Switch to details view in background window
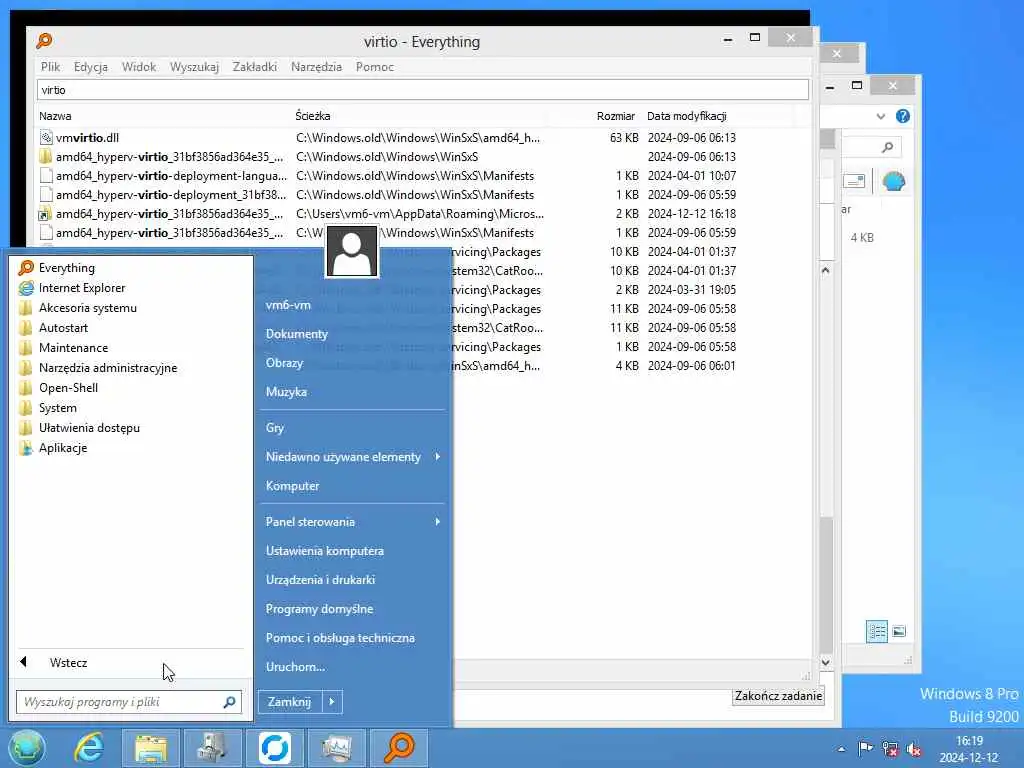Viewport: 1024px width, 768px height. coord(876,632)
